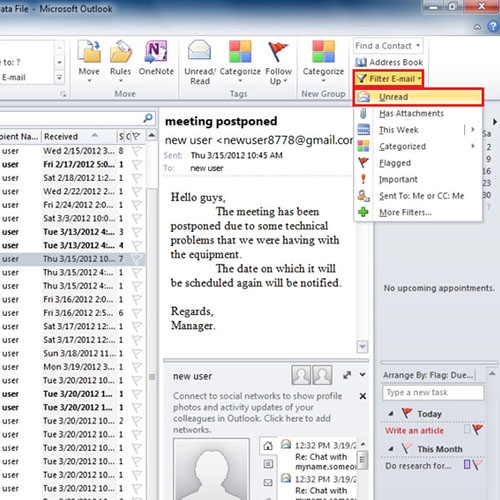500x500 pixels.
Task: Enlarge the People Pane with the diagonal arrow
Action: pos(347,375)
